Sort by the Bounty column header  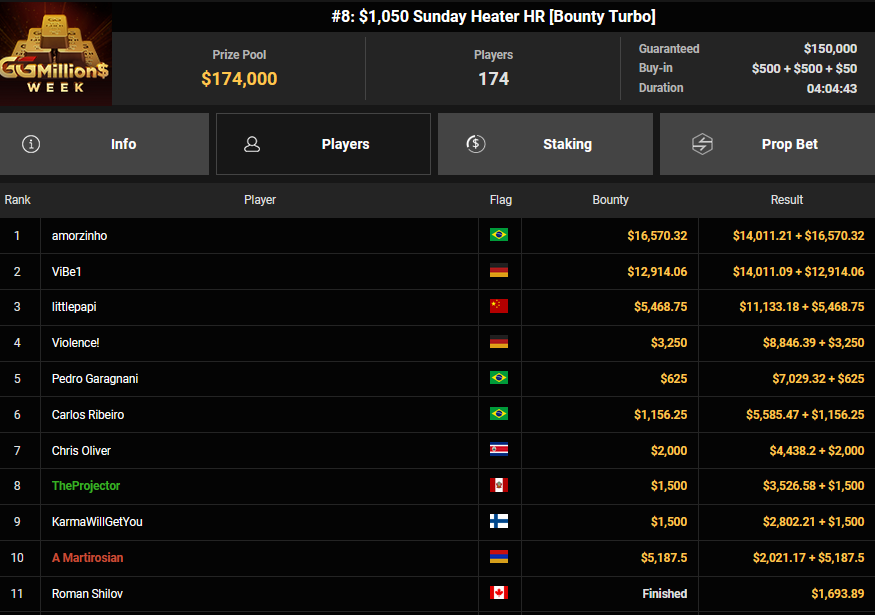pos(610,200)
